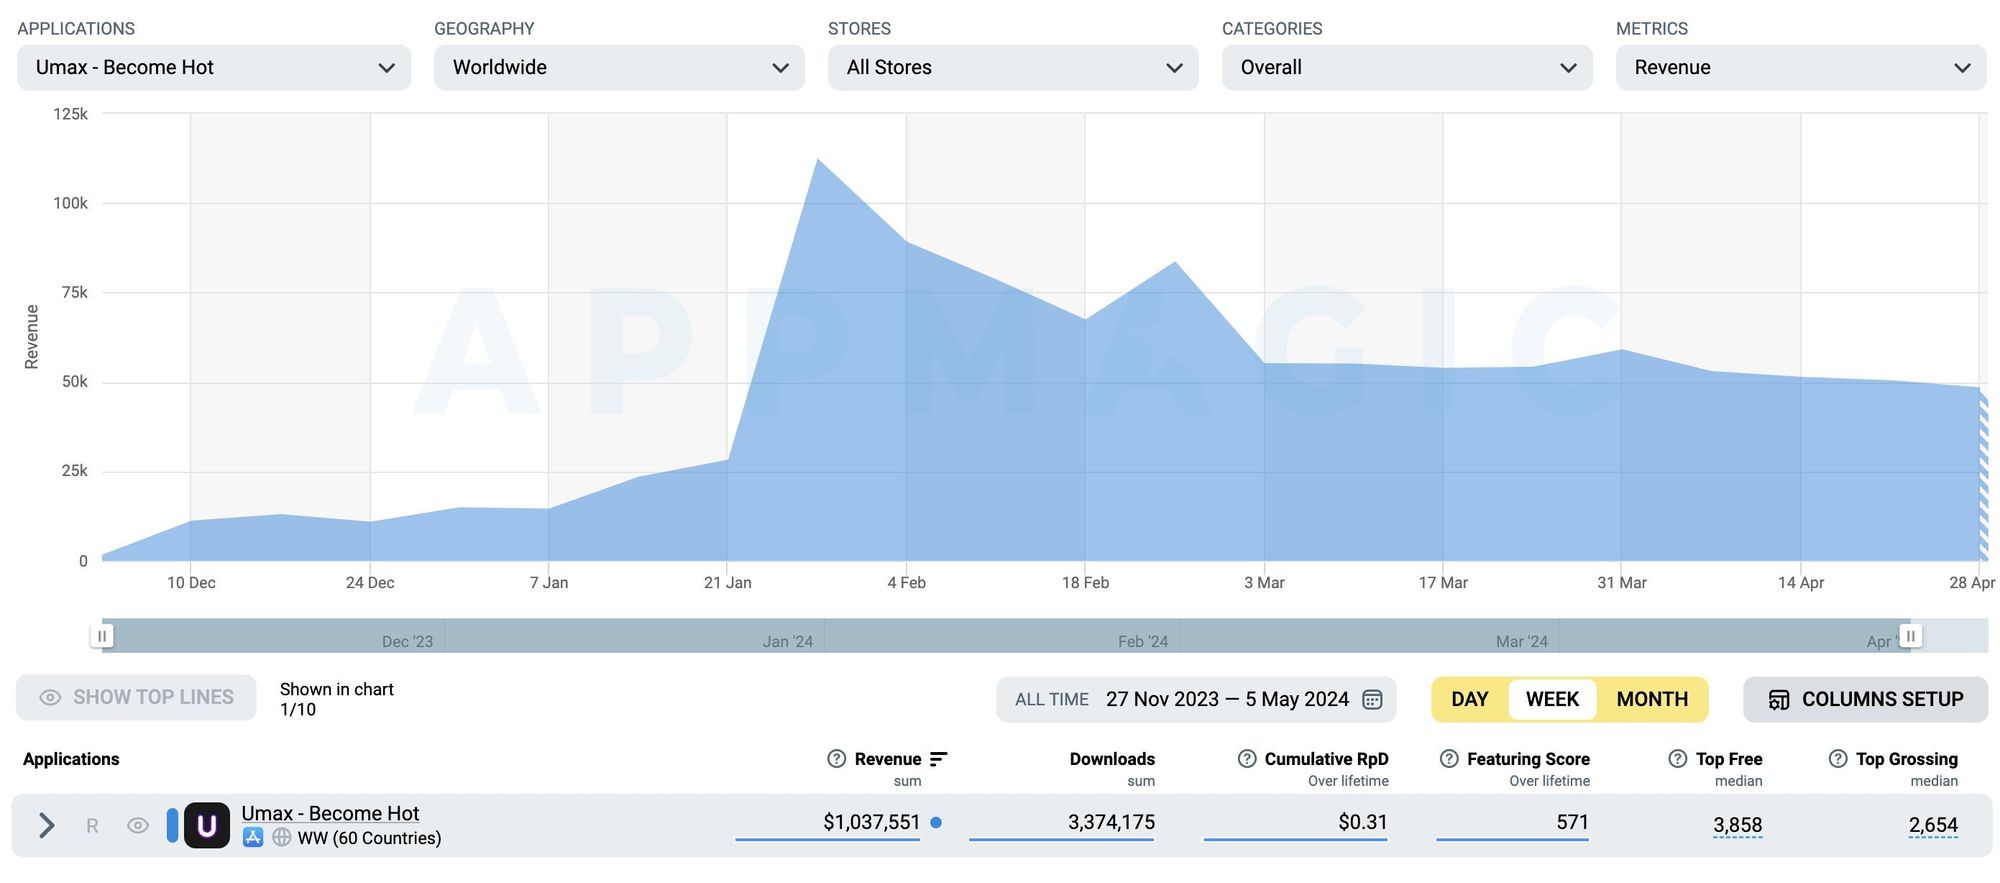Viewport: 2000px width, 883px height.
Task: Click the globe icon beside WW (60 Countries)
Action: click(282, 837)
